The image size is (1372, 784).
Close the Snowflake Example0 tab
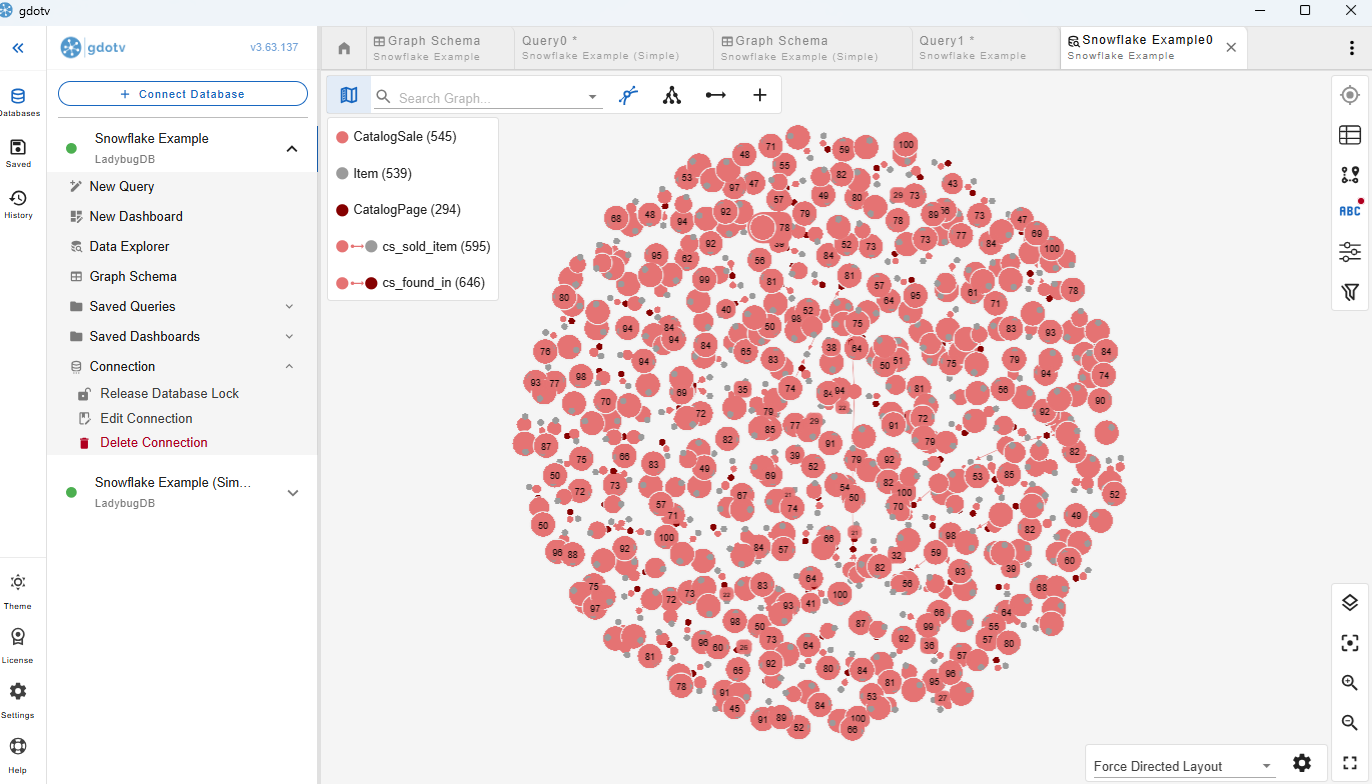pos(1231,47)
